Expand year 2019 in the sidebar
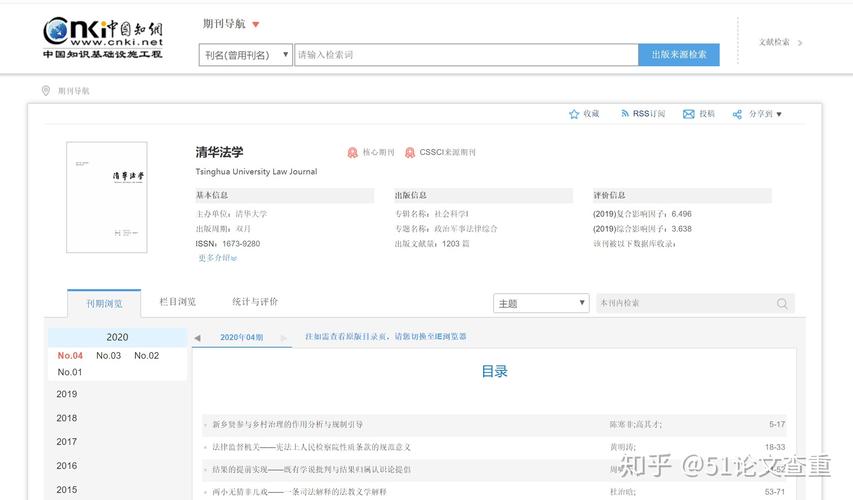This screenshot has height=500, width=853. pos(66,394)
